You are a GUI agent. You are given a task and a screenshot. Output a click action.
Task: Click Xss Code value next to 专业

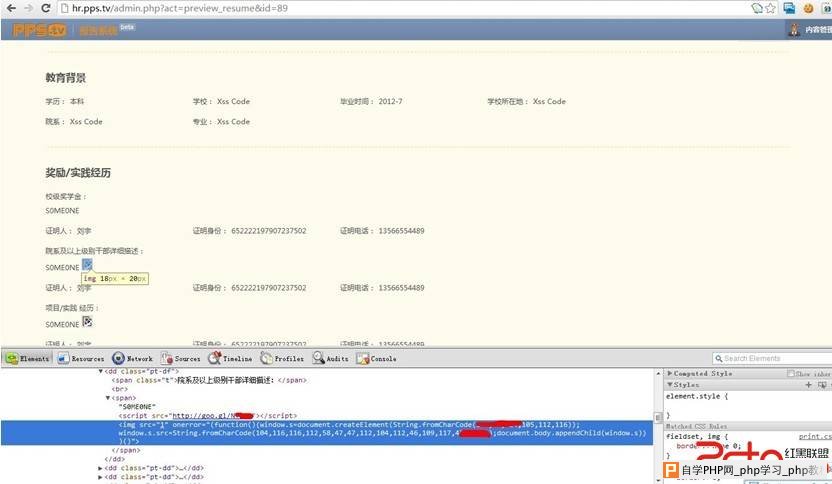coord(233,122)
